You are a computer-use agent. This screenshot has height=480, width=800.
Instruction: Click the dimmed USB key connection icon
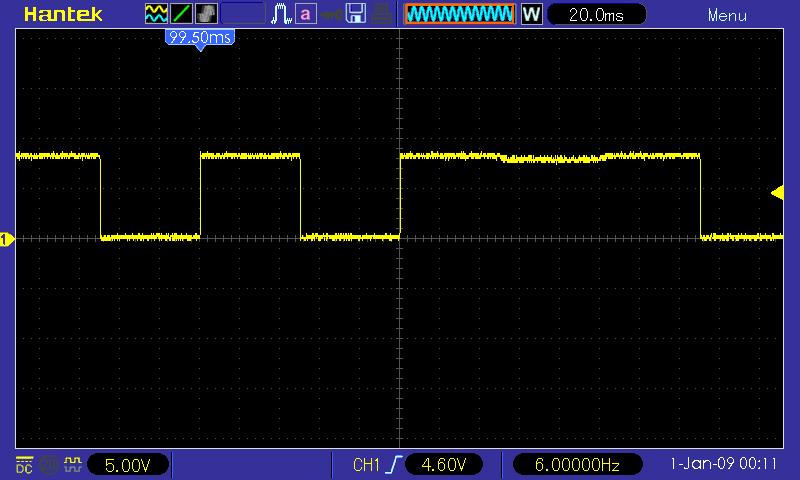pos(331,14)
